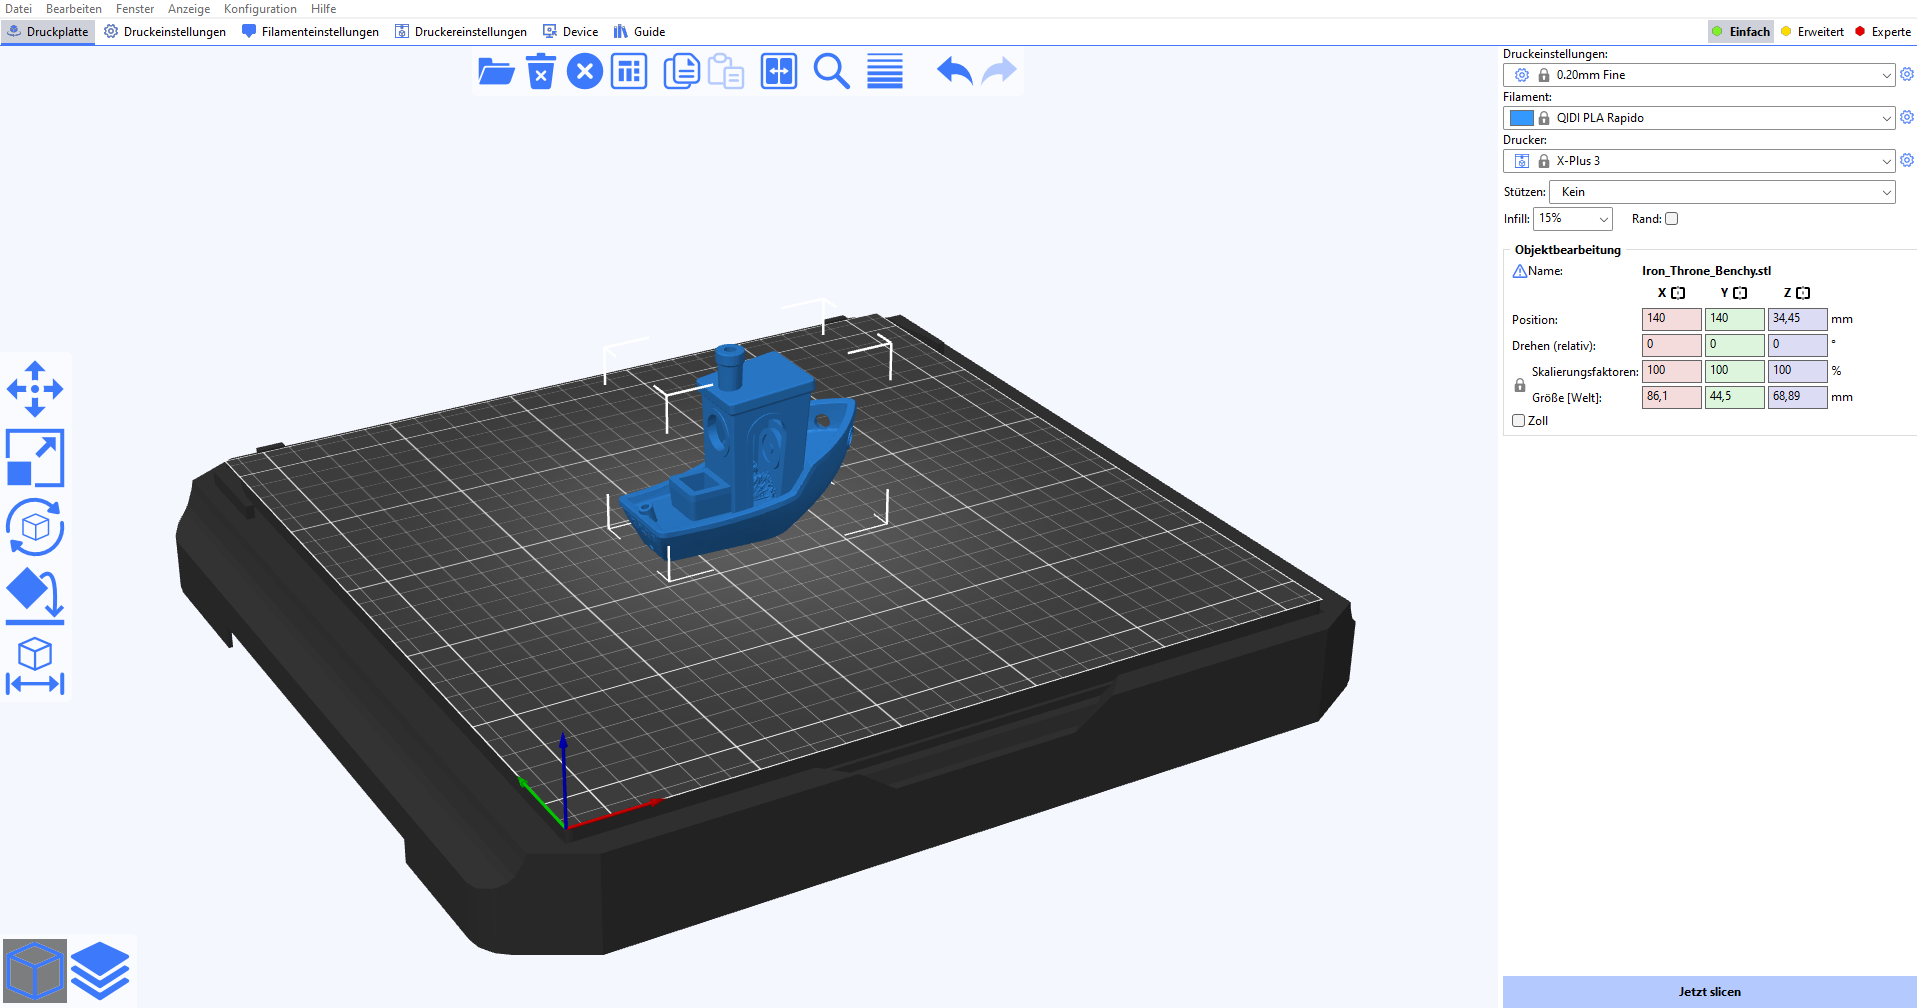Switch to the 3D editor view cube

(35, 971)
